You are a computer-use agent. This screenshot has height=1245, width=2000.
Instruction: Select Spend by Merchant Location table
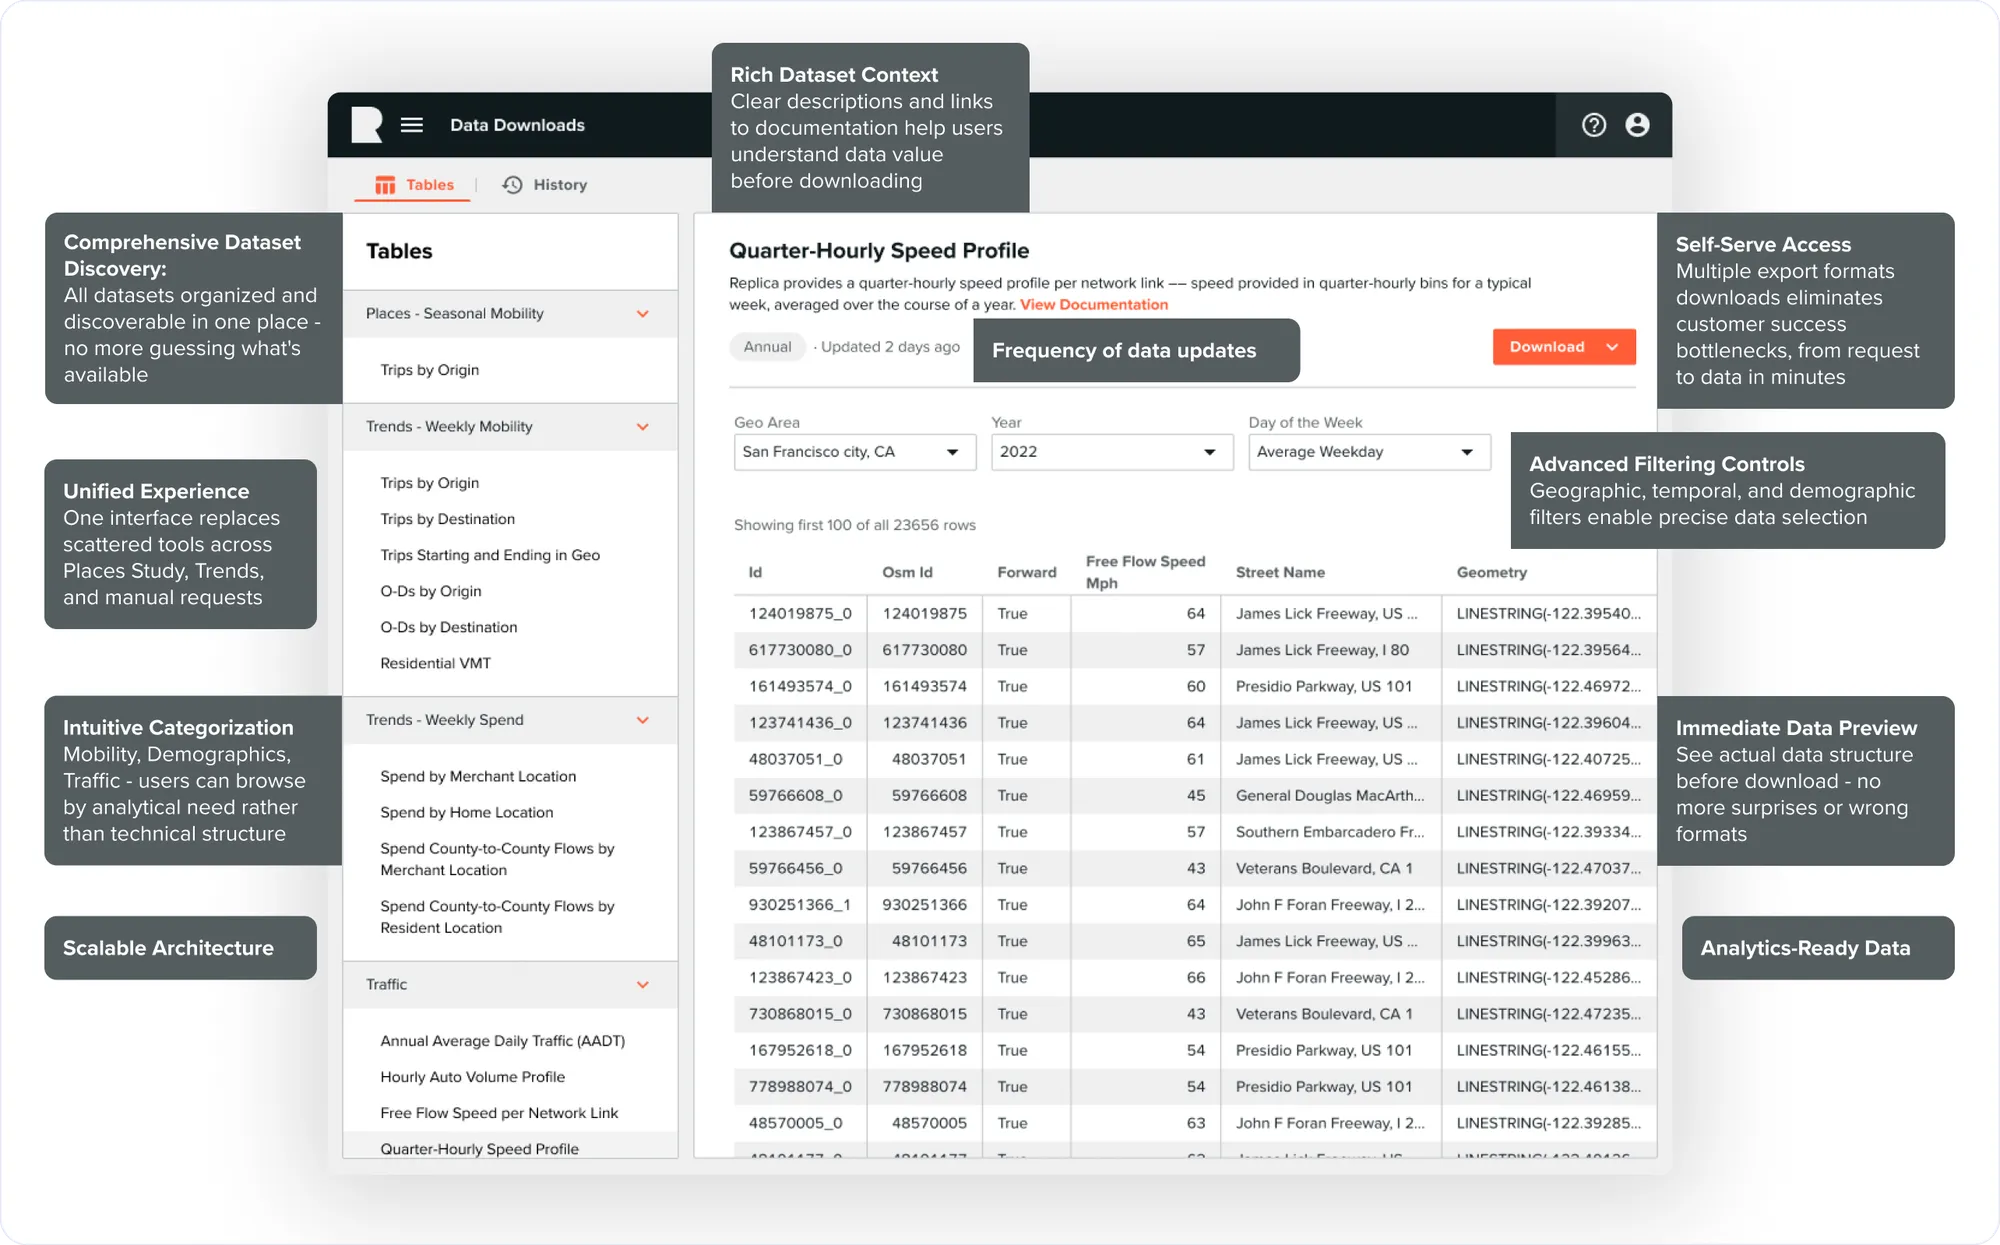click(478, 776)
